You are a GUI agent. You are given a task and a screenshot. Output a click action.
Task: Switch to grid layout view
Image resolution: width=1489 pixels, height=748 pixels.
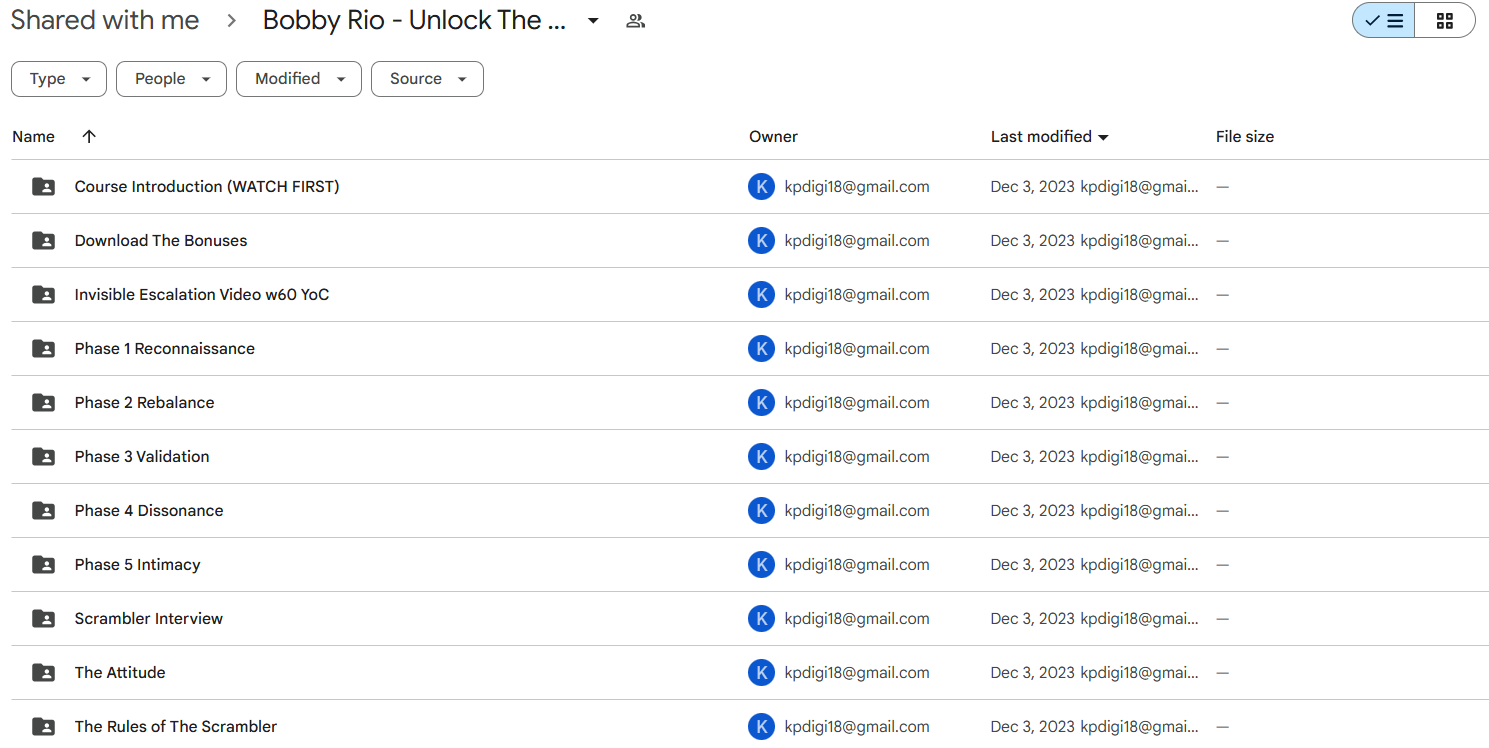coord(1445,21)
